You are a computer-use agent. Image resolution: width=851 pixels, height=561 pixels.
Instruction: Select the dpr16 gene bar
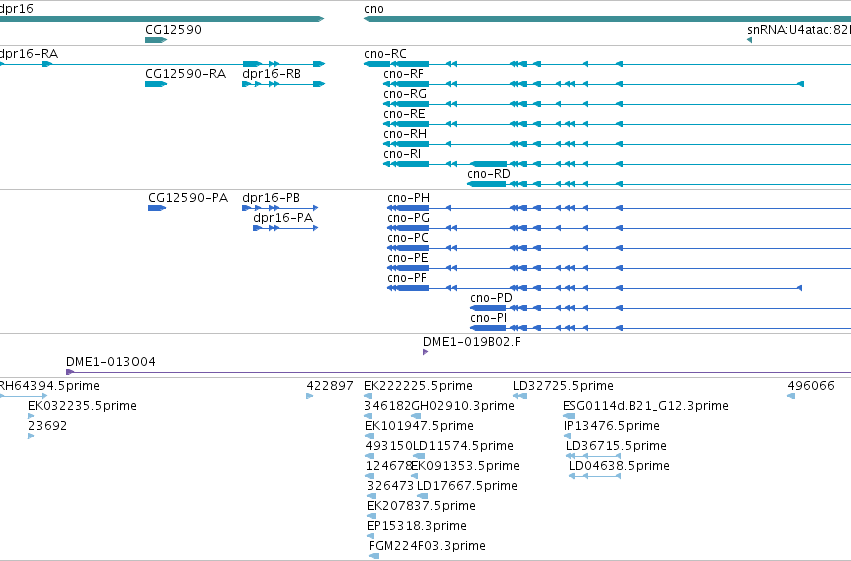tap(162, 19)
